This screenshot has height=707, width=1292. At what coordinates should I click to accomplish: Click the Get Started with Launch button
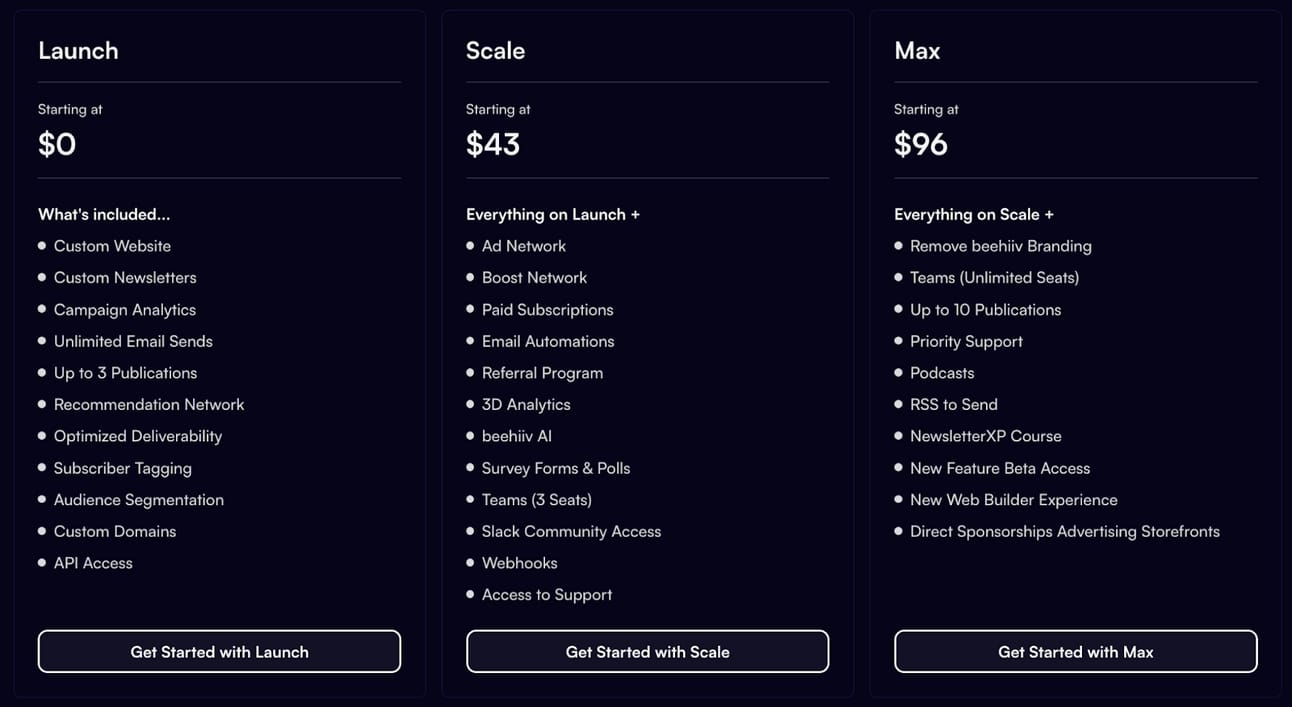219,652
